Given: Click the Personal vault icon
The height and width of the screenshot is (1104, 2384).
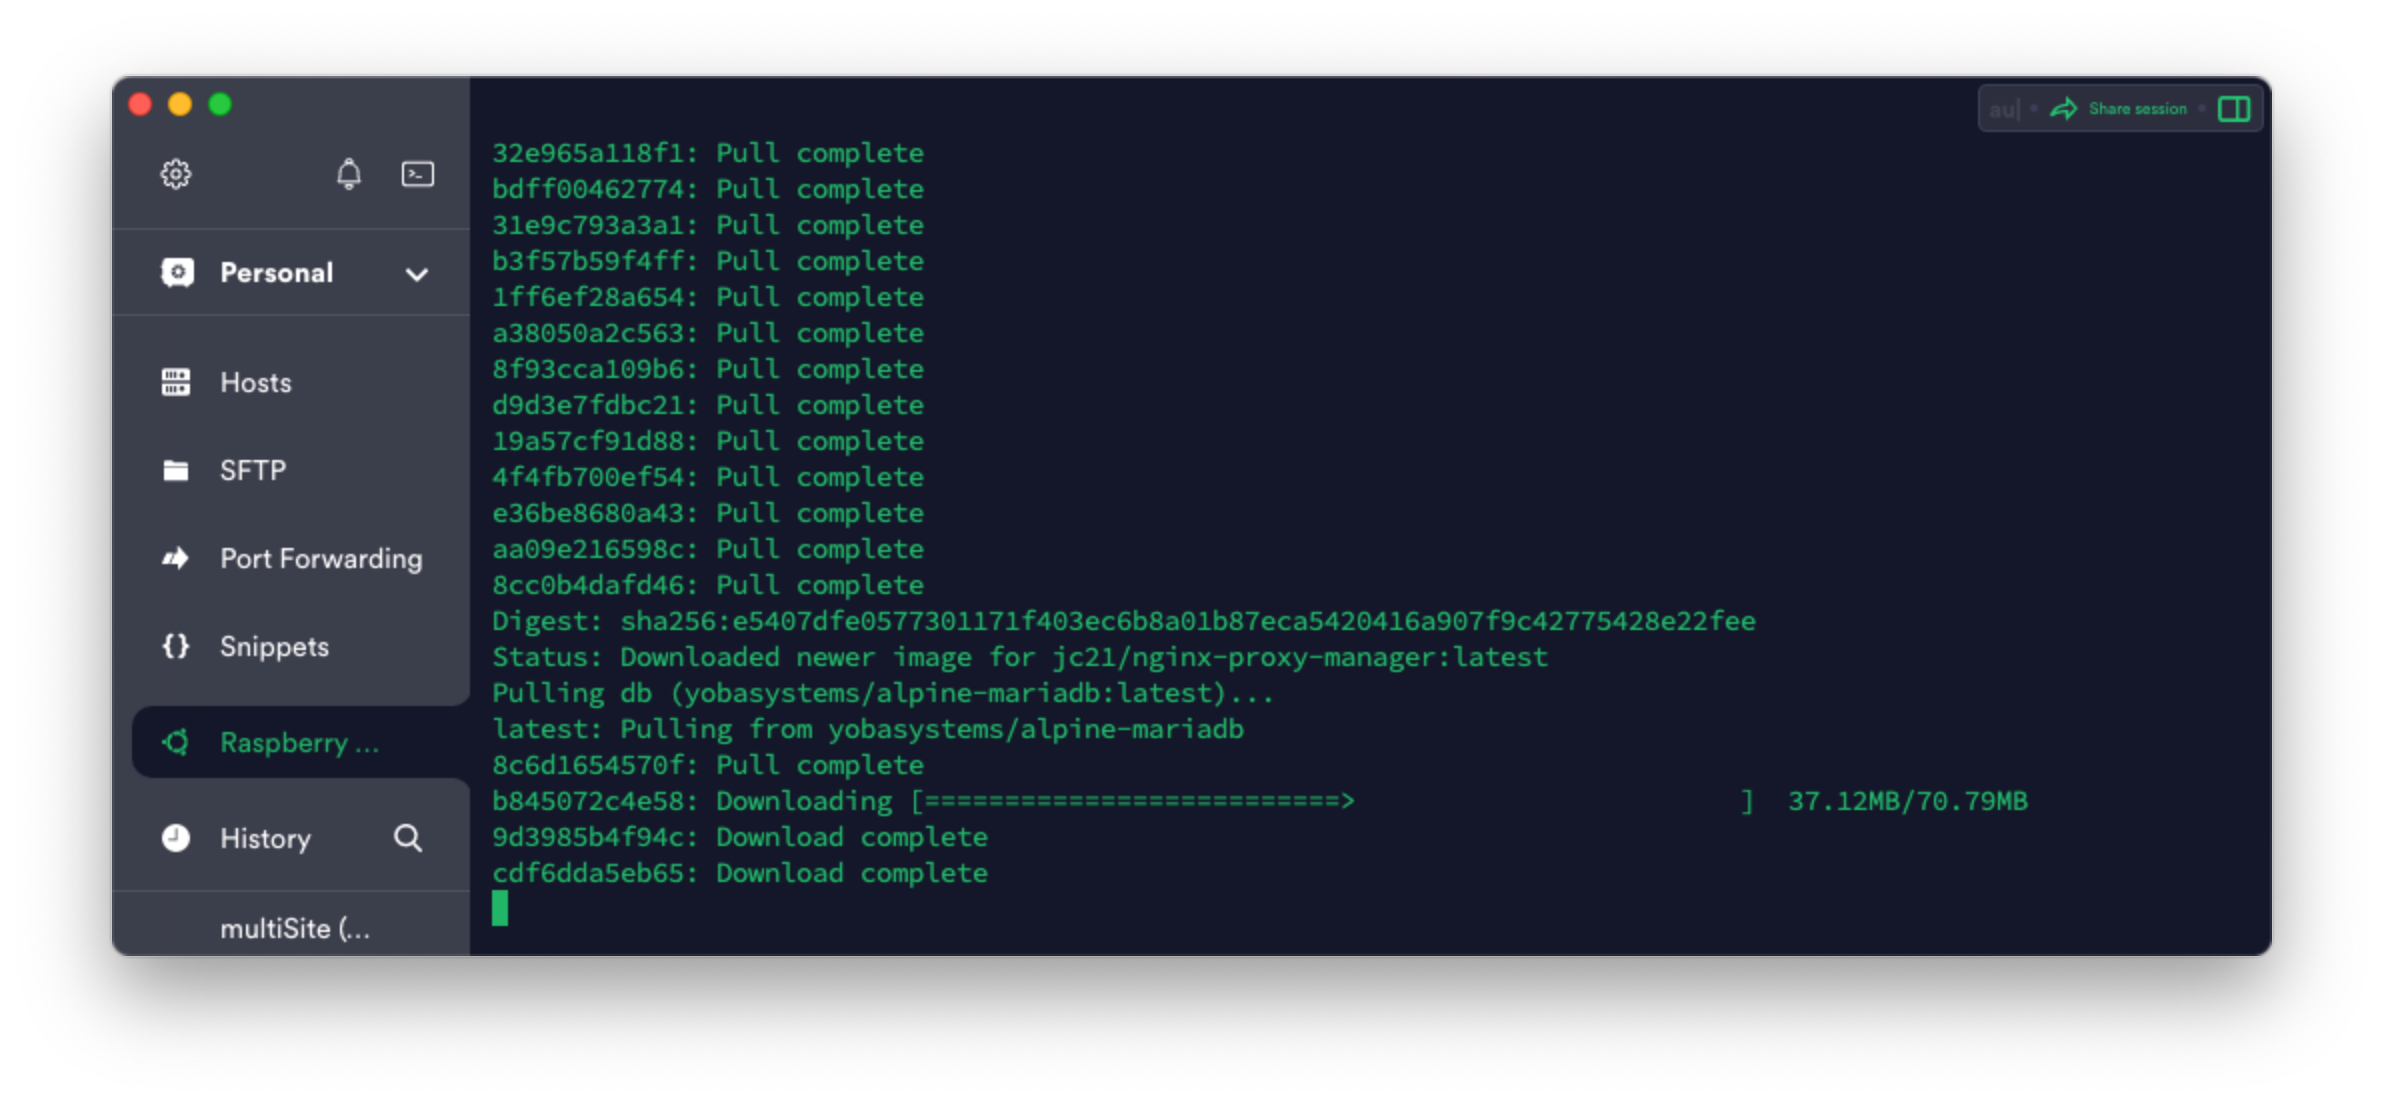Looking at the screenshot, I should [177, 272].
